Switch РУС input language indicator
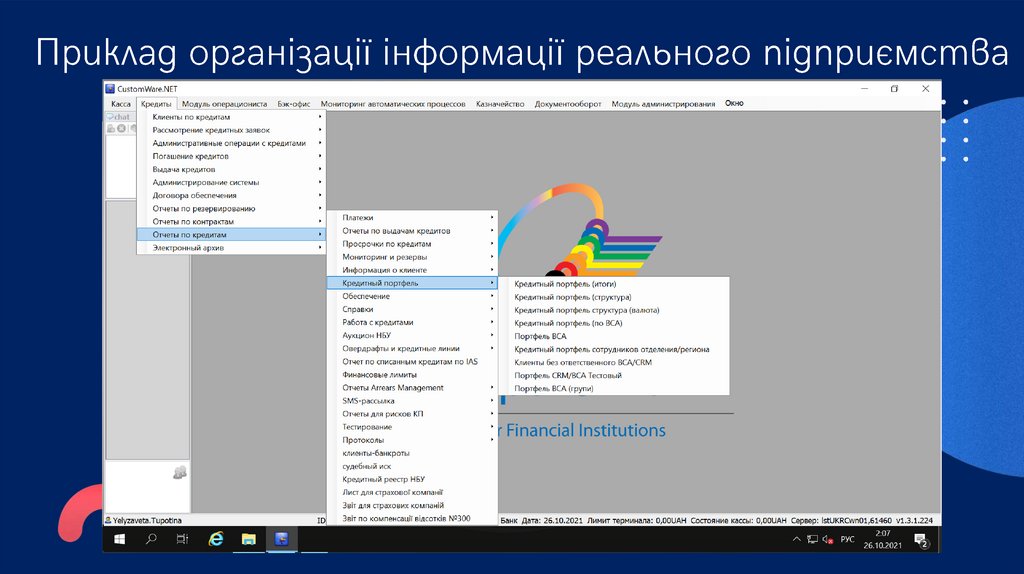Image resolution: width=1024 pixels, height=574 pixels. pos(847,539)
